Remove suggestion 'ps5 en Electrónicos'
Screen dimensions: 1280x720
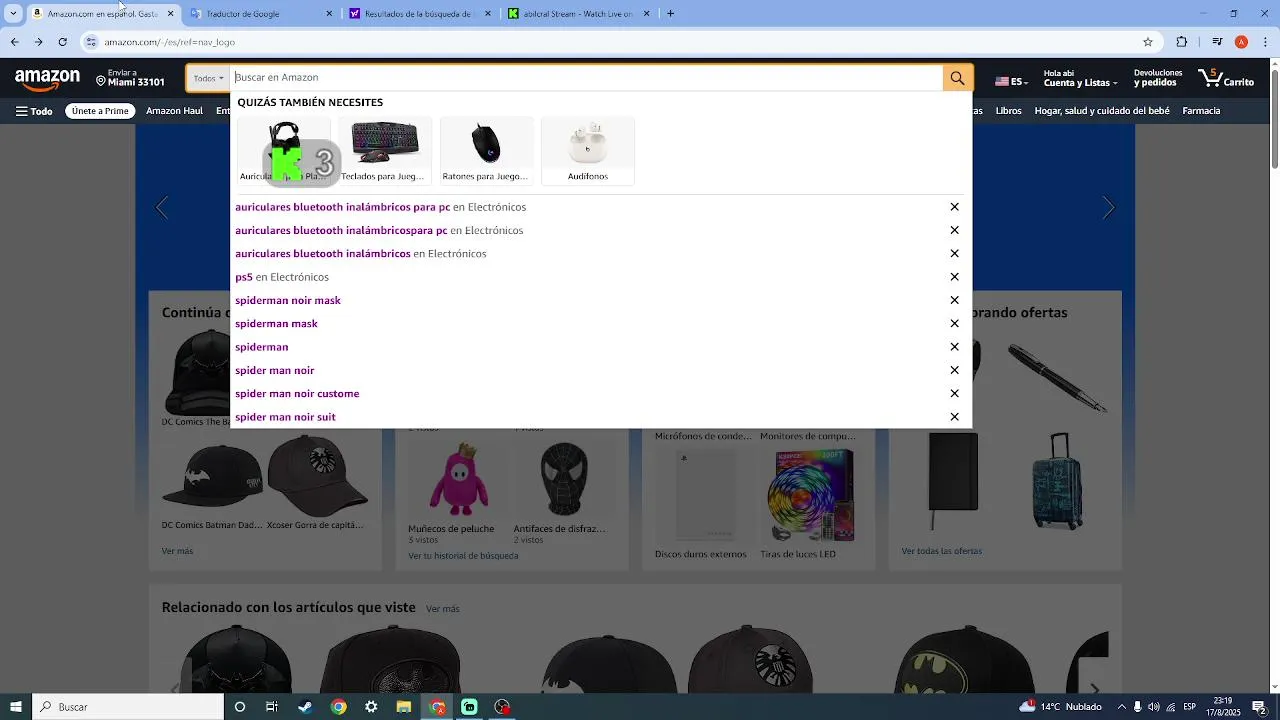pos(954,277)
